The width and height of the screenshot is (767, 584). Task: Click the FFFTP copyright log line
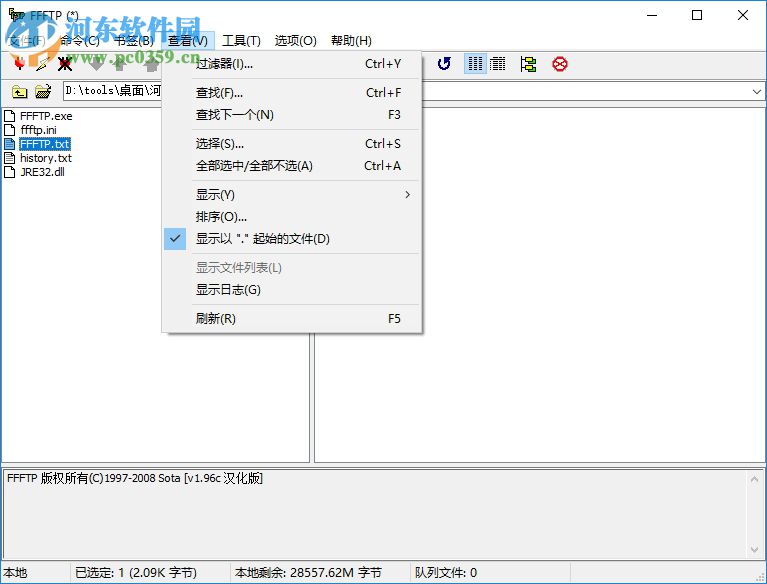(x=135, y=478)
